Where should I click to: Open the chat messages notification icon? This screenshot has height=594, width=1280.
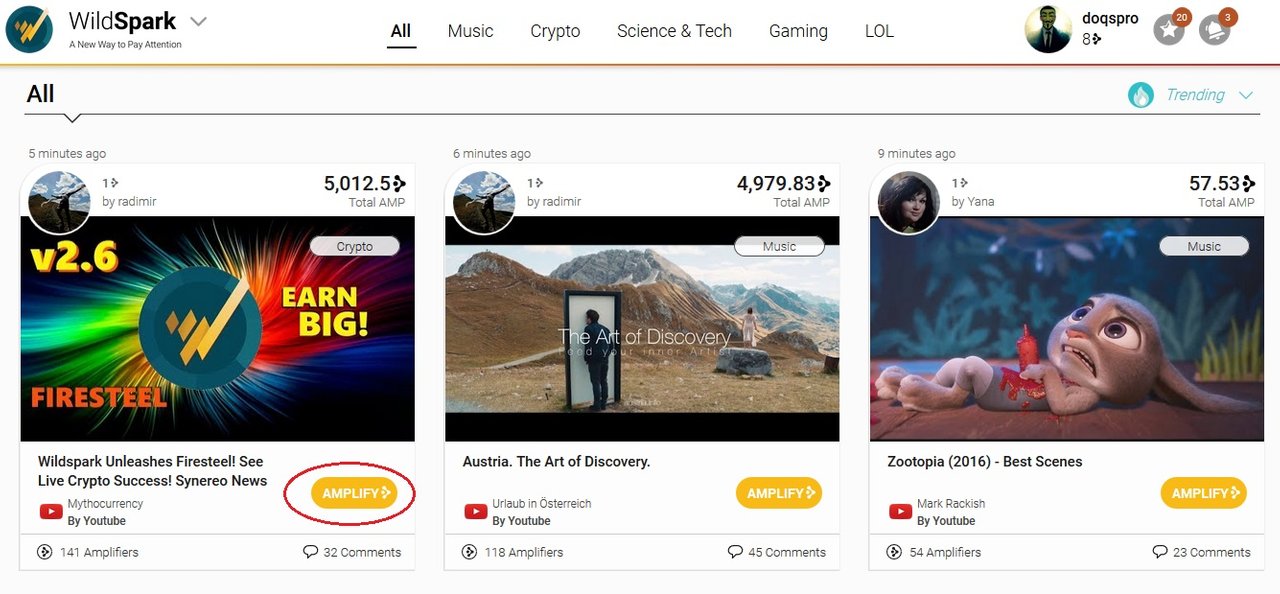point(1215,30)
